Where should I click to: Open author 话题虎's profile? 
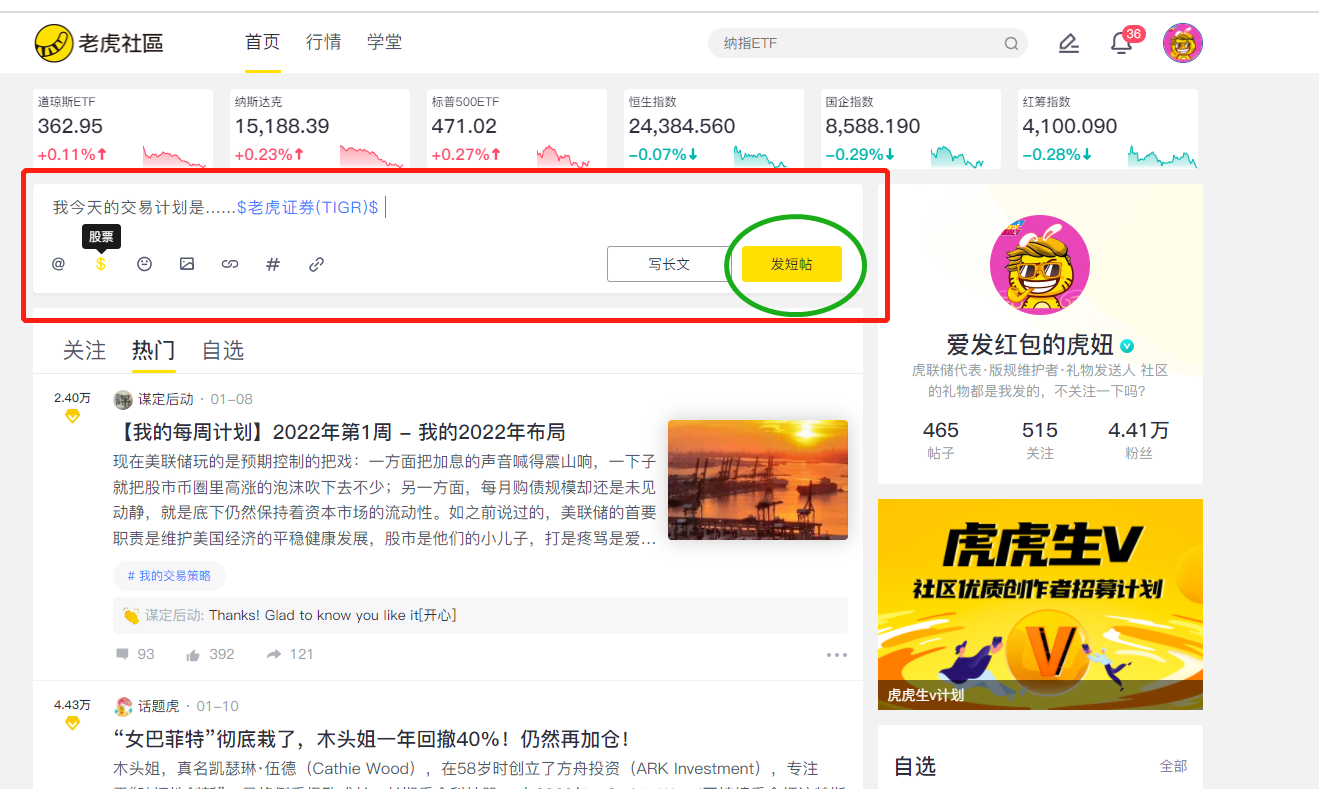[159, 707]
